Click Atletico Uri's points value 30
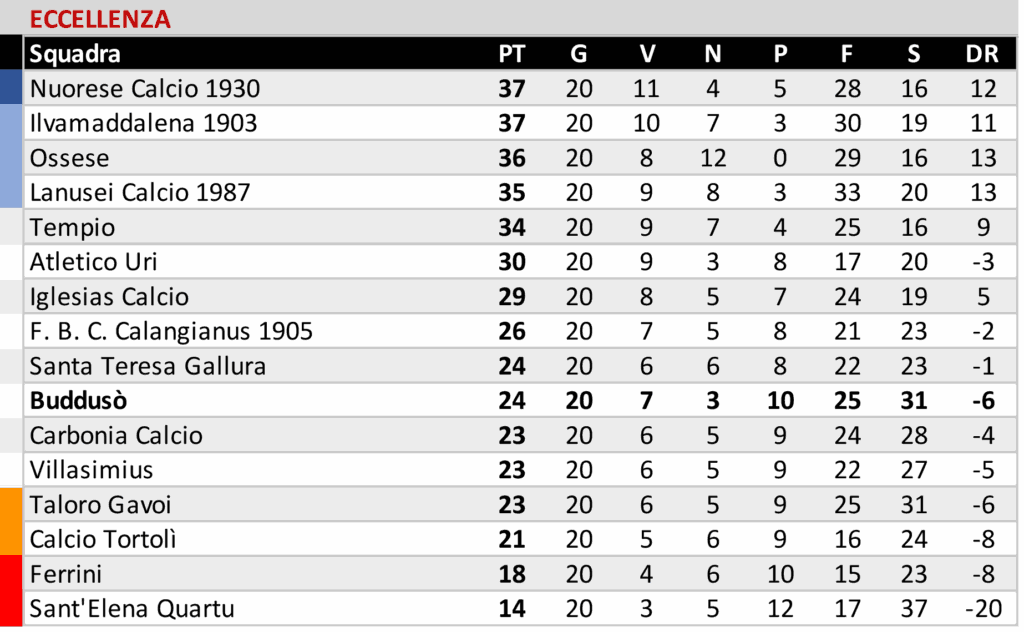Image resolution: width=1024 pixels, height=632 pixels. [511, 262]
